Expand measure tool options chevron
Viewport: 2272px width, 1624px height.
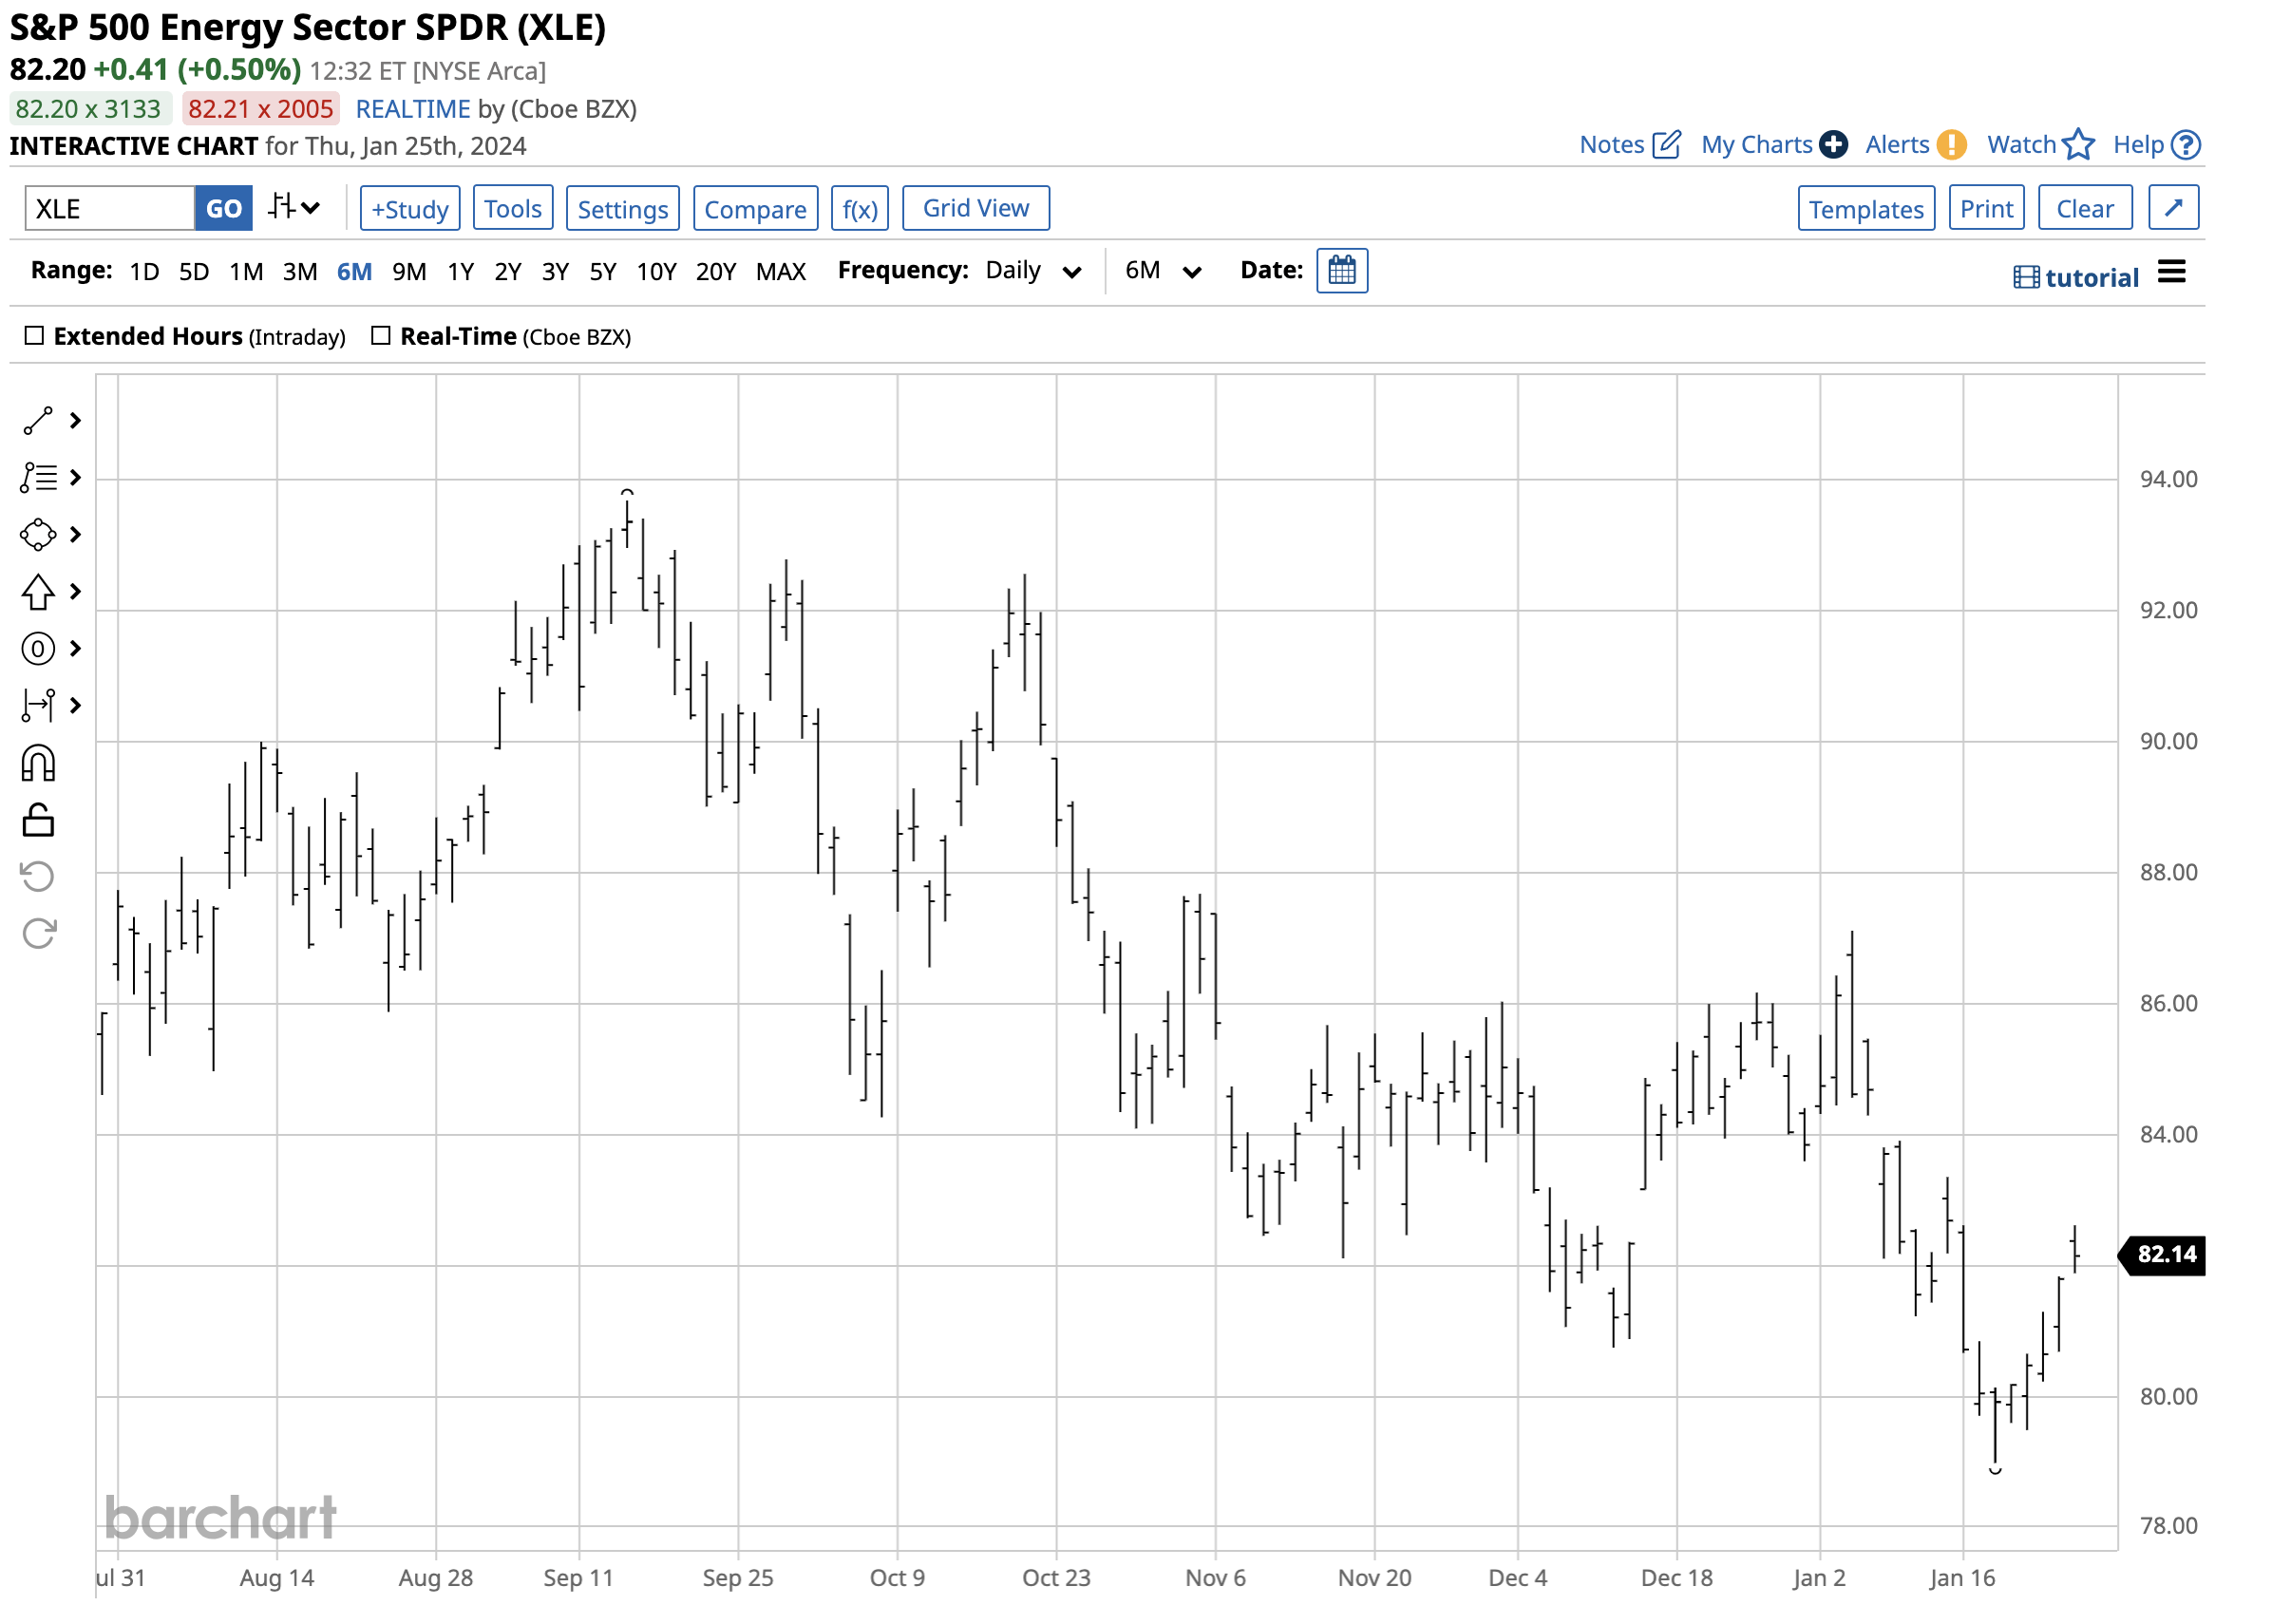tap(75, 706)
